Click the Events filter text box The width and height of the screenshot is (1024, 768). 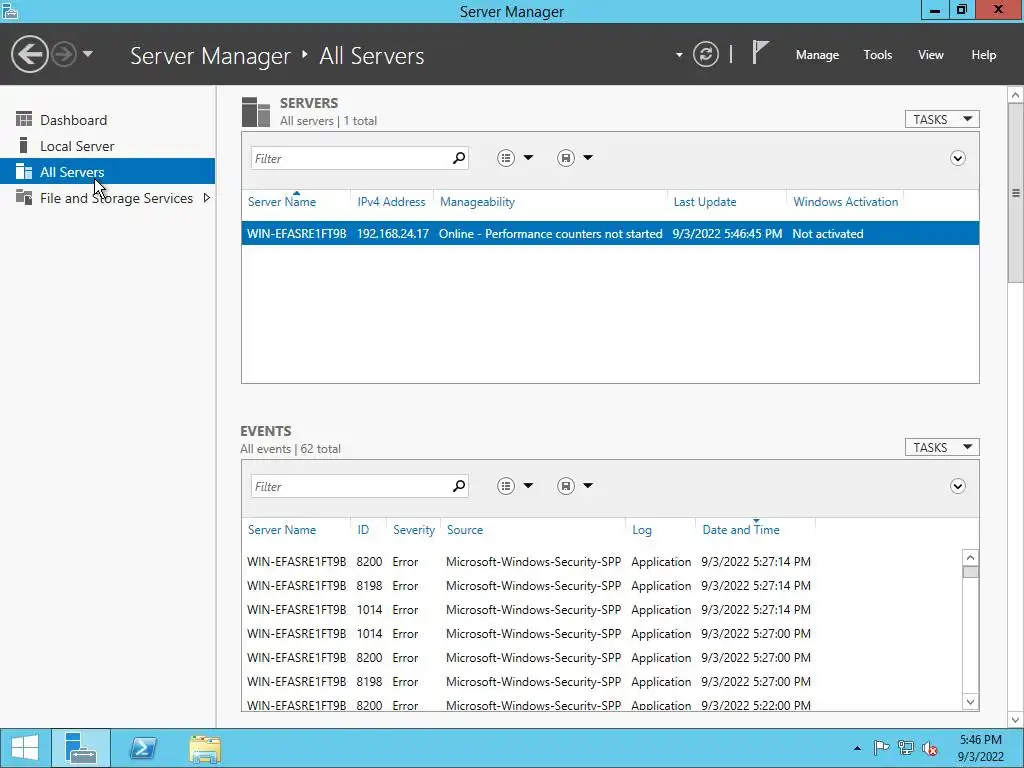(x=351, y=486)
